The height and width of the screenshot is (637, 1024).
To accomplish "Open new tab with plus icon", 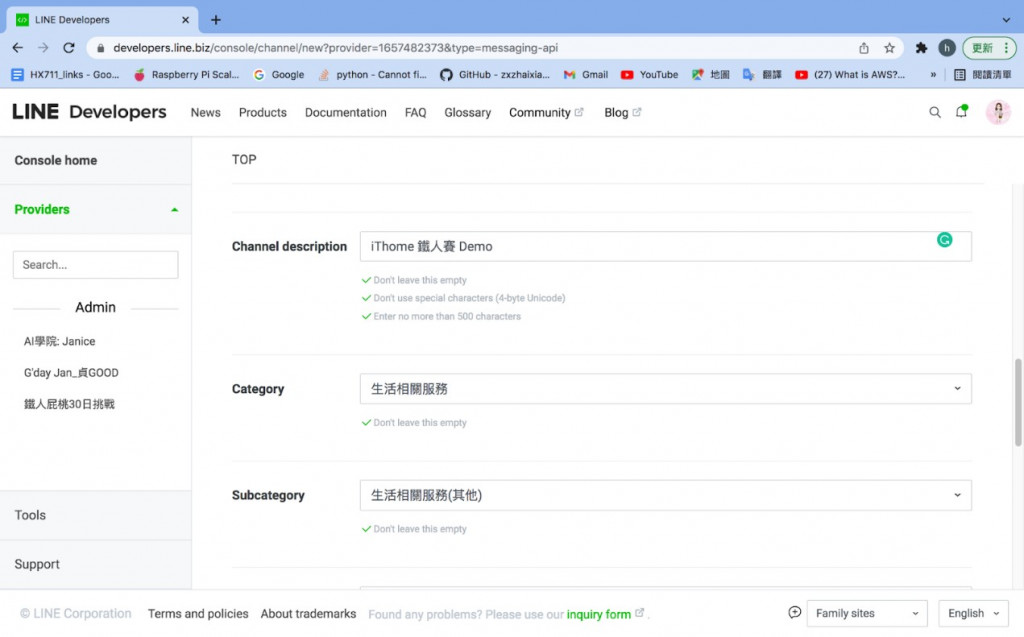I will pos(216,20).
